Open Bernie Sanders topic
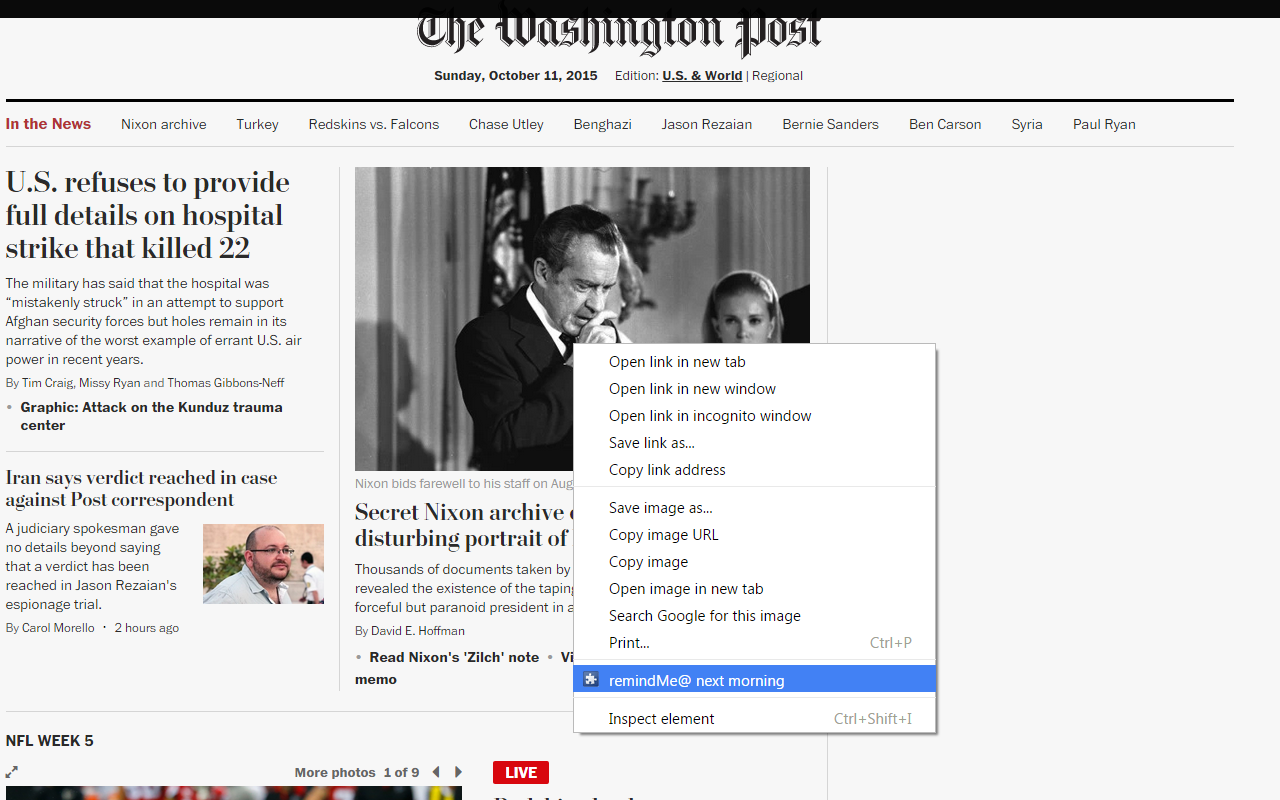Screen dimensions: 1280x800 [830, 125]
